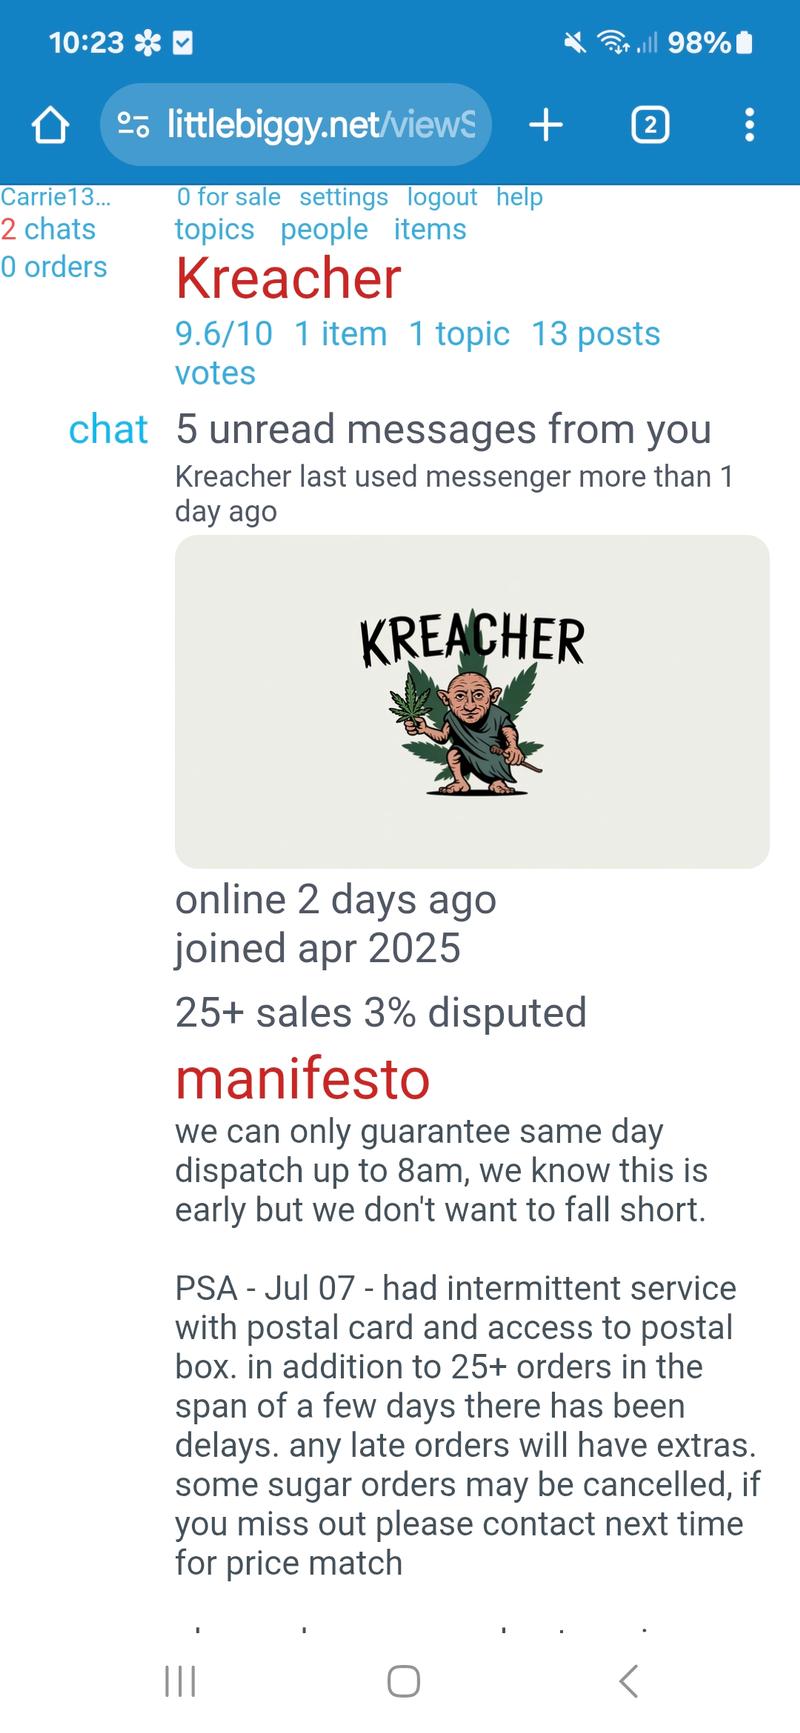The height and width of the screenshot is (1733, 800).
Task: Open the browser three-dot menu
Action: [749, 125]
